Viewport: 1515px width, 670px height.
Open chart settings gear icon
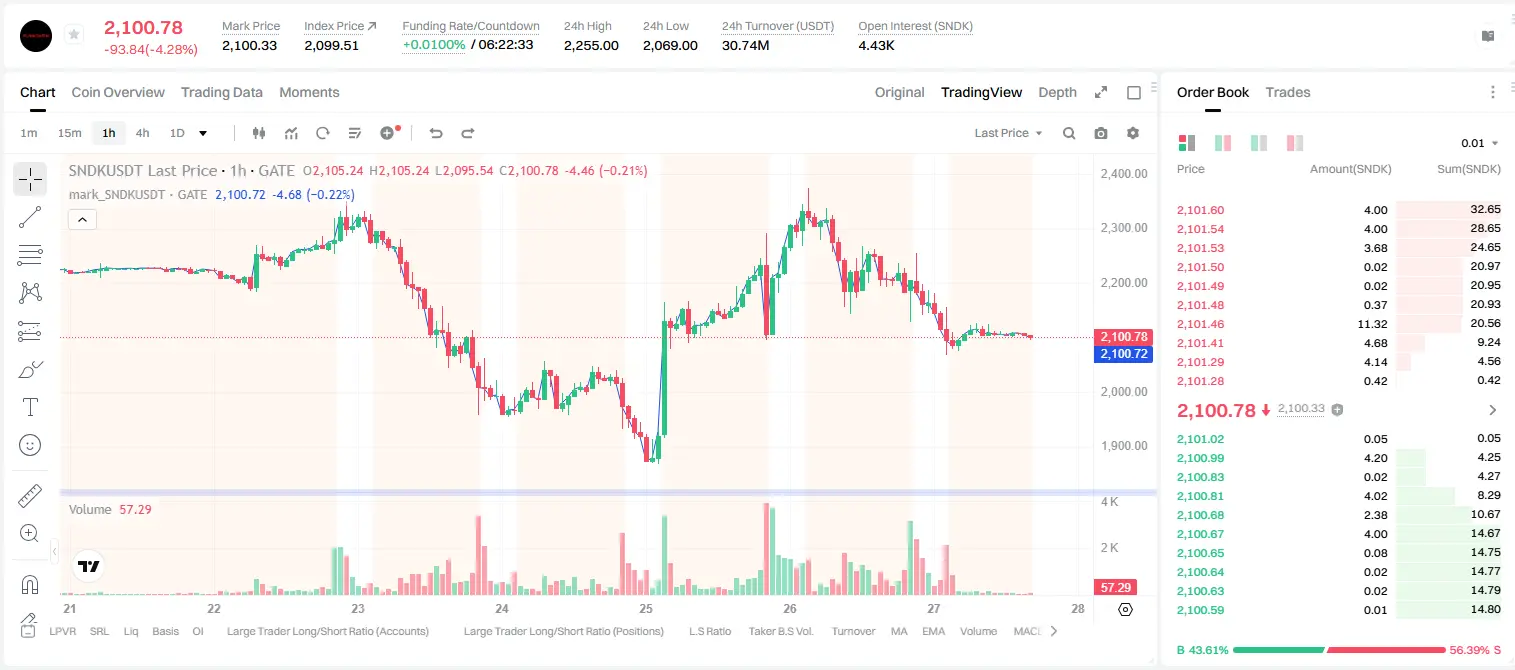click(1133, 133)
